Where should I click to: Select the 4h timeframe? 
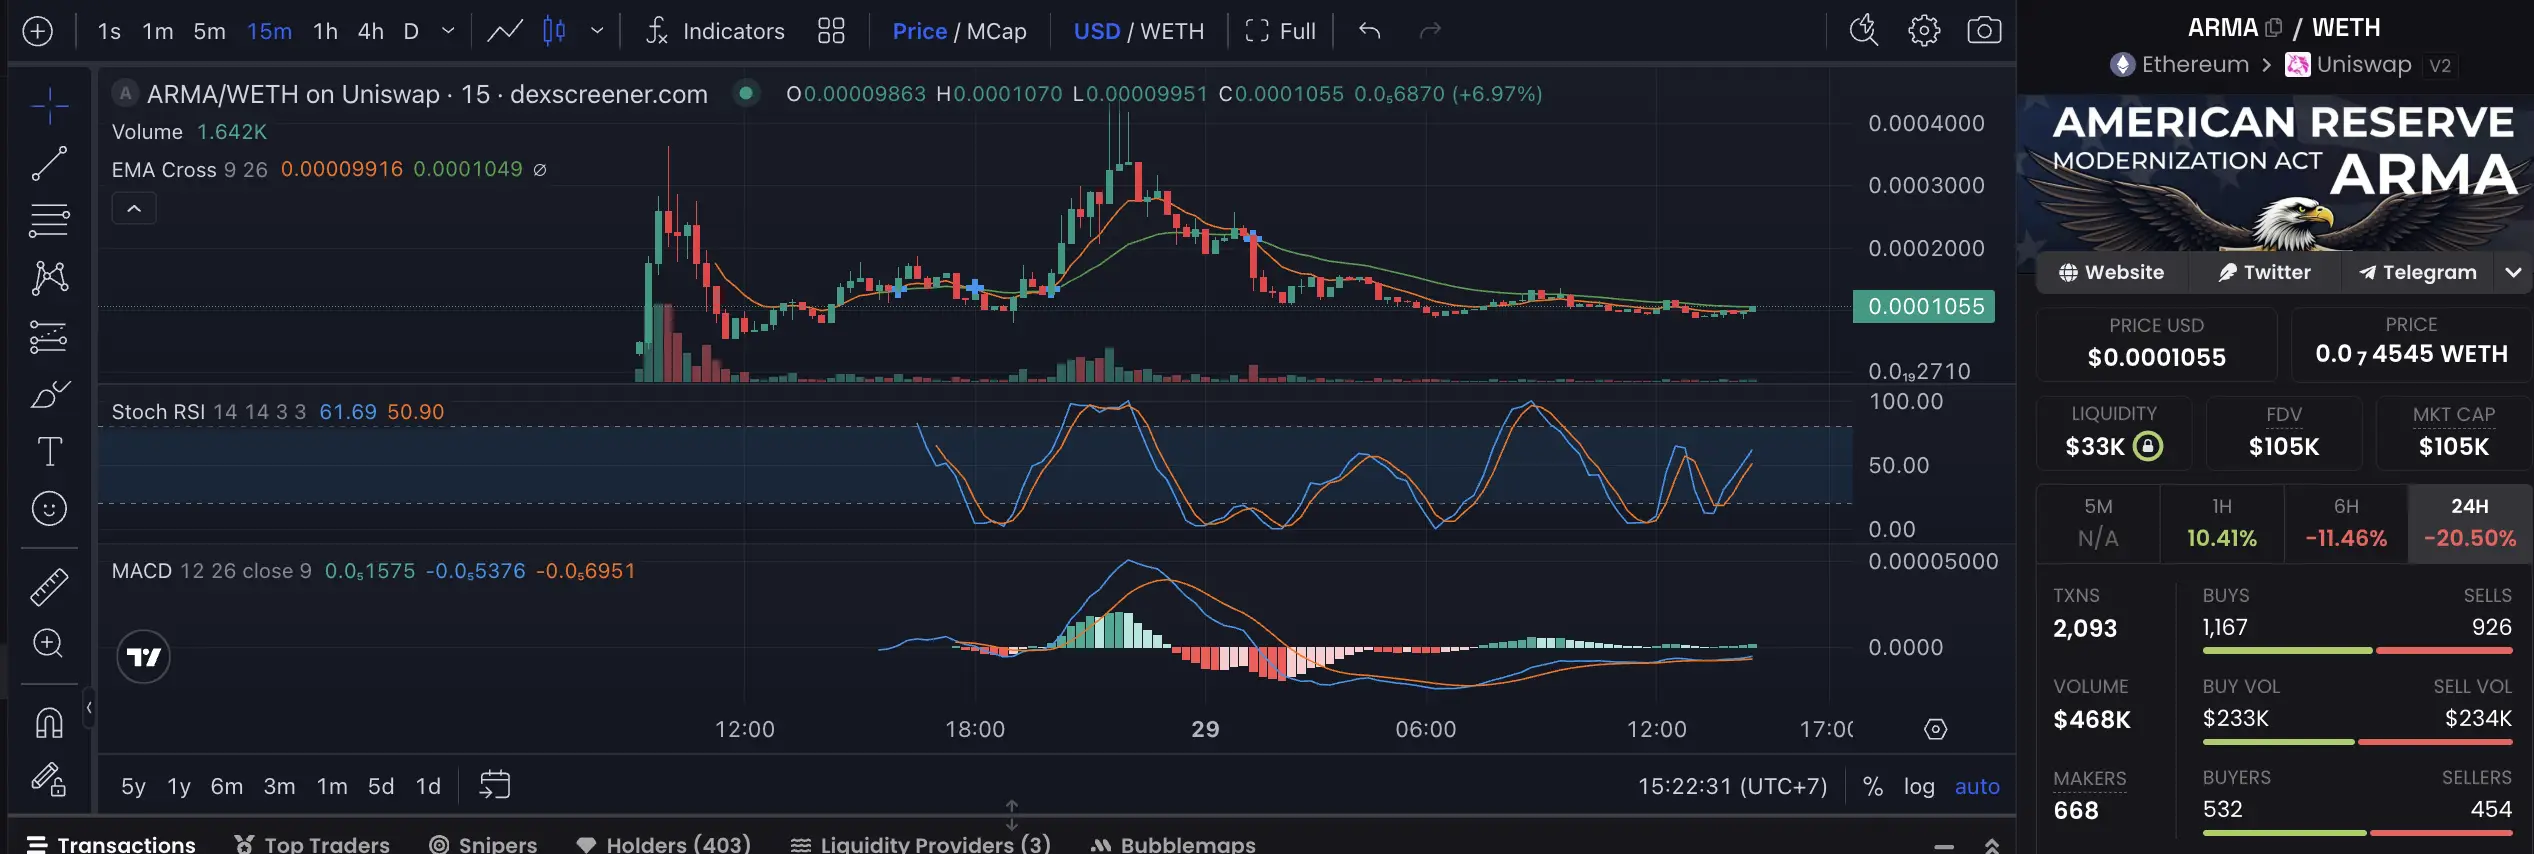pyautogui.click(x=371, y=31)
